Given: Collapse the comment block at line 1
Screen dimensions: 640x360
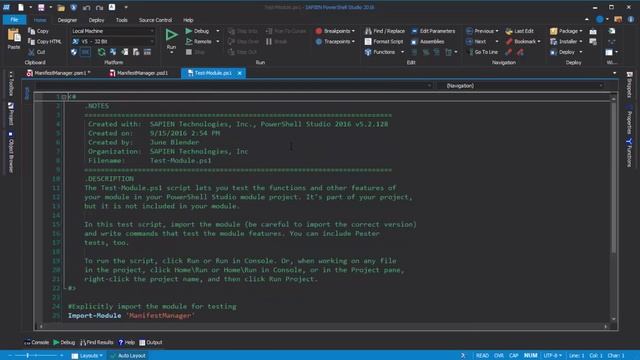Looking at the screenshot, I should pos(64,97).
